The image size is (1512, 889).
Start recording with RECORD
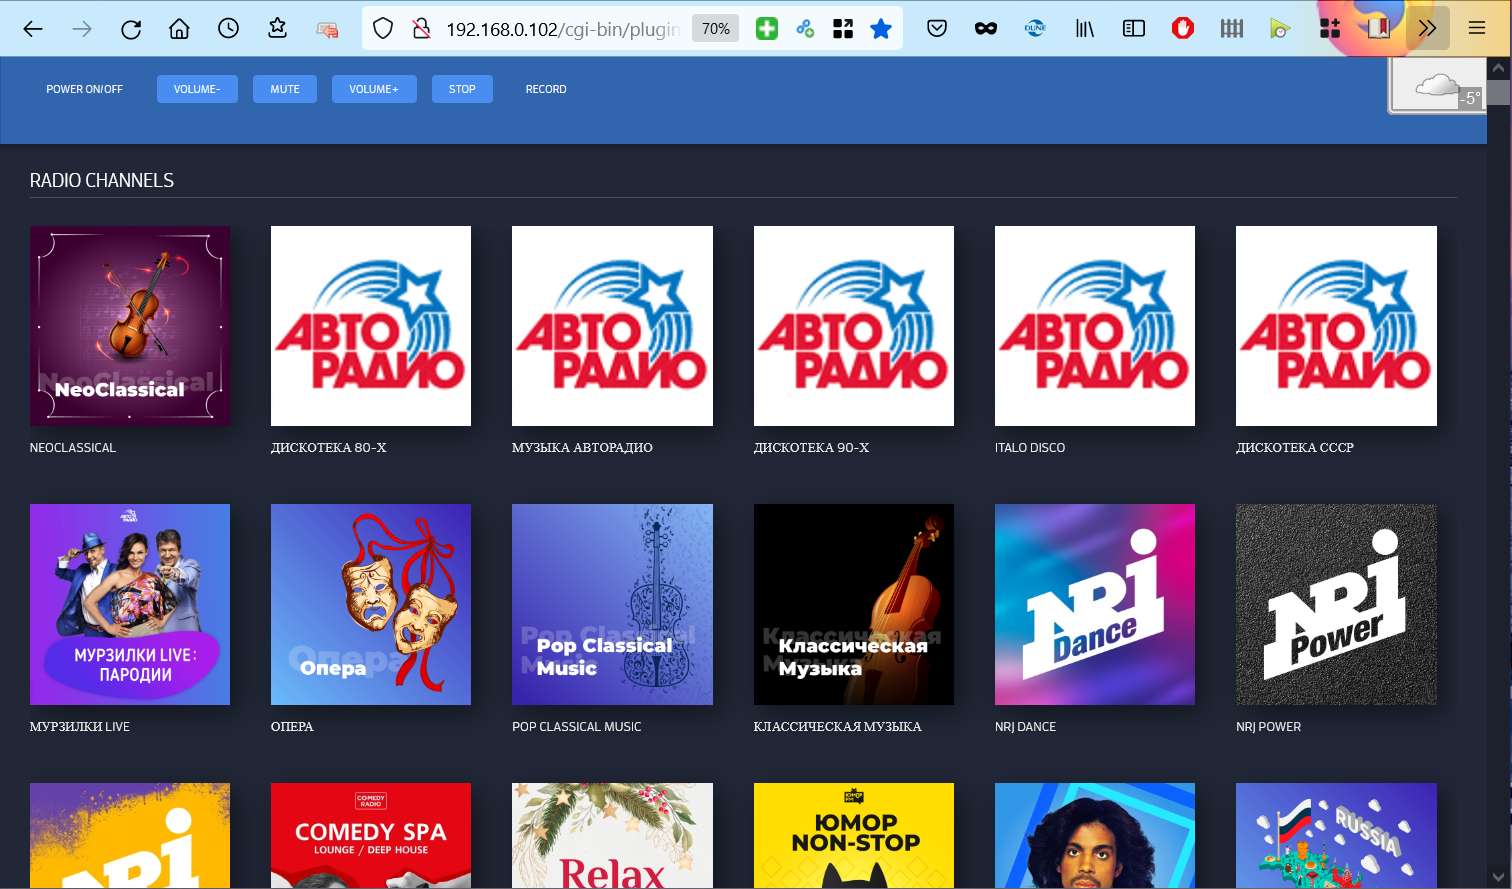pos(546,89)
